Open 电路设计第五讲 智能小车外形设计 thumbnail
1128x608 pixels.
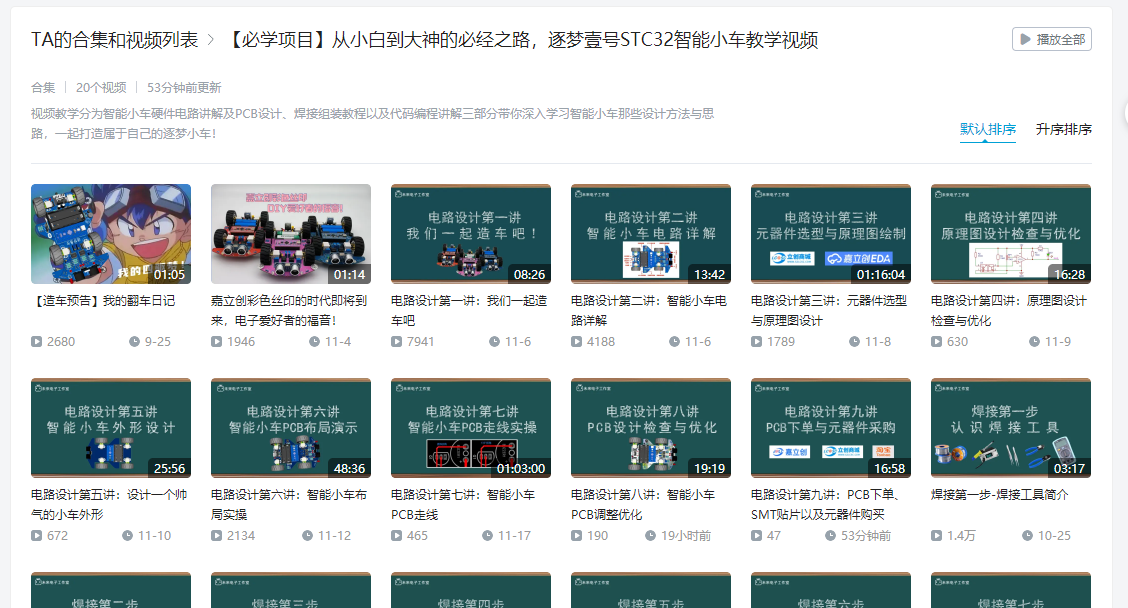point(111,428)
